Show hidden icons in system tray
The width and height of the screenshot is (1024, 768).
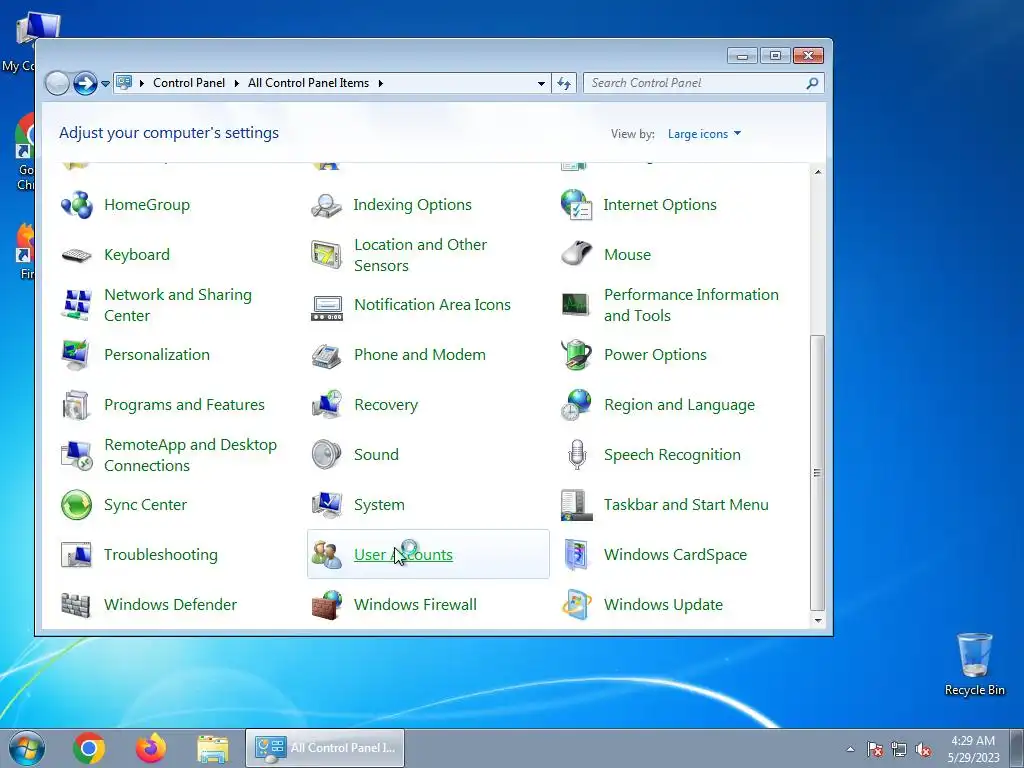[850, 749]
